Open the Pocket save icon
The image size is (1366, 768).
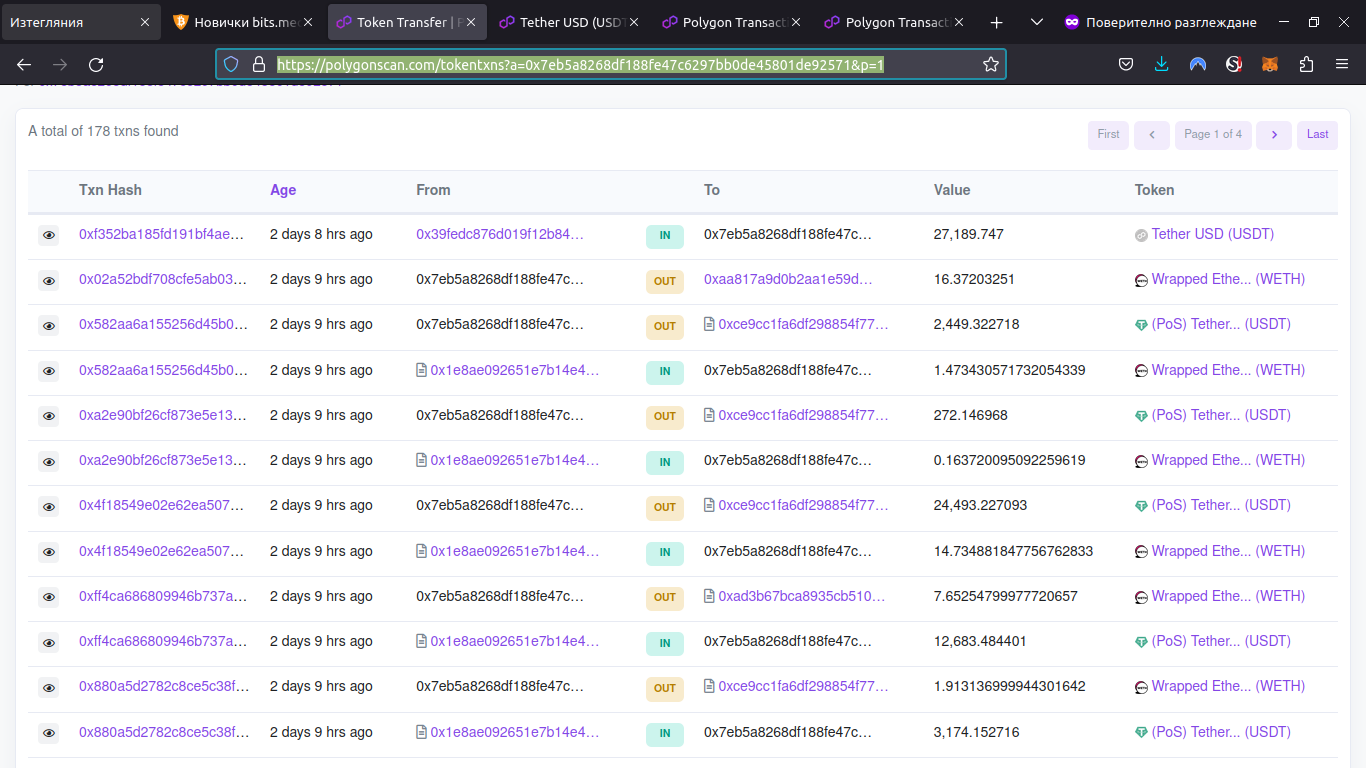click(x=1126, y=64)
